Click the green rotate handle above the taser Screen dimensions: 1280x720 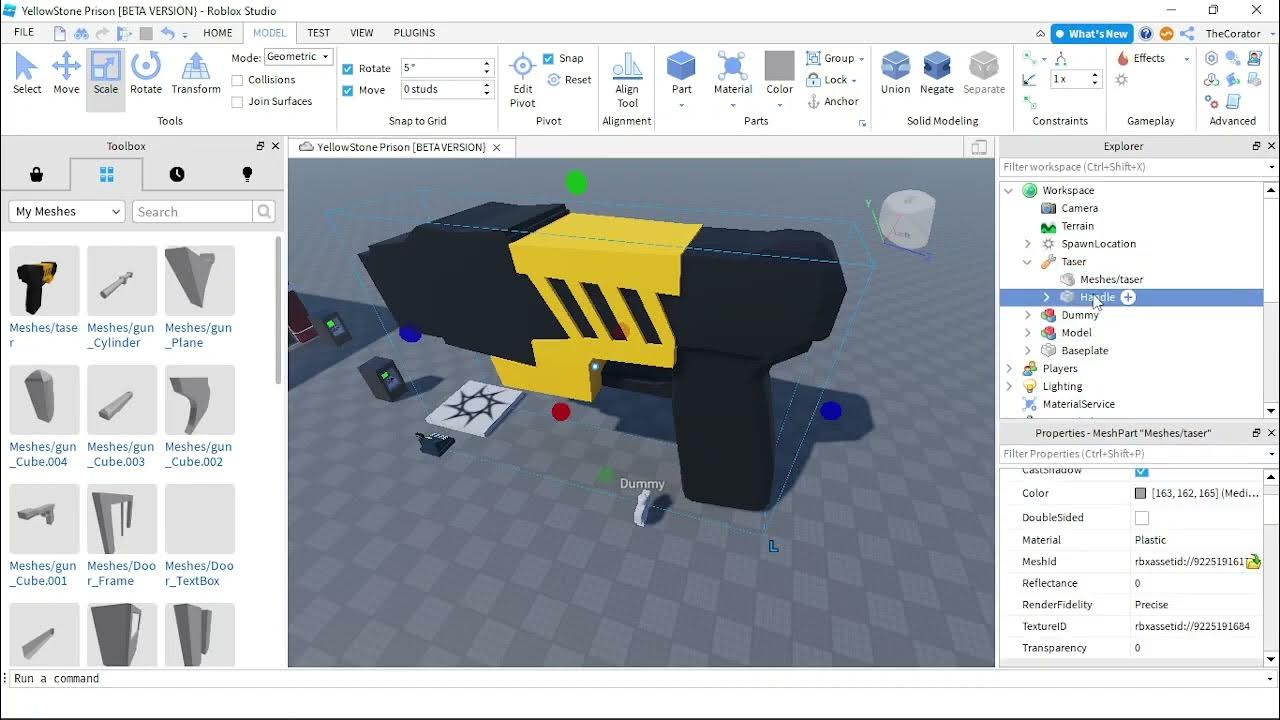pos(576,182)
